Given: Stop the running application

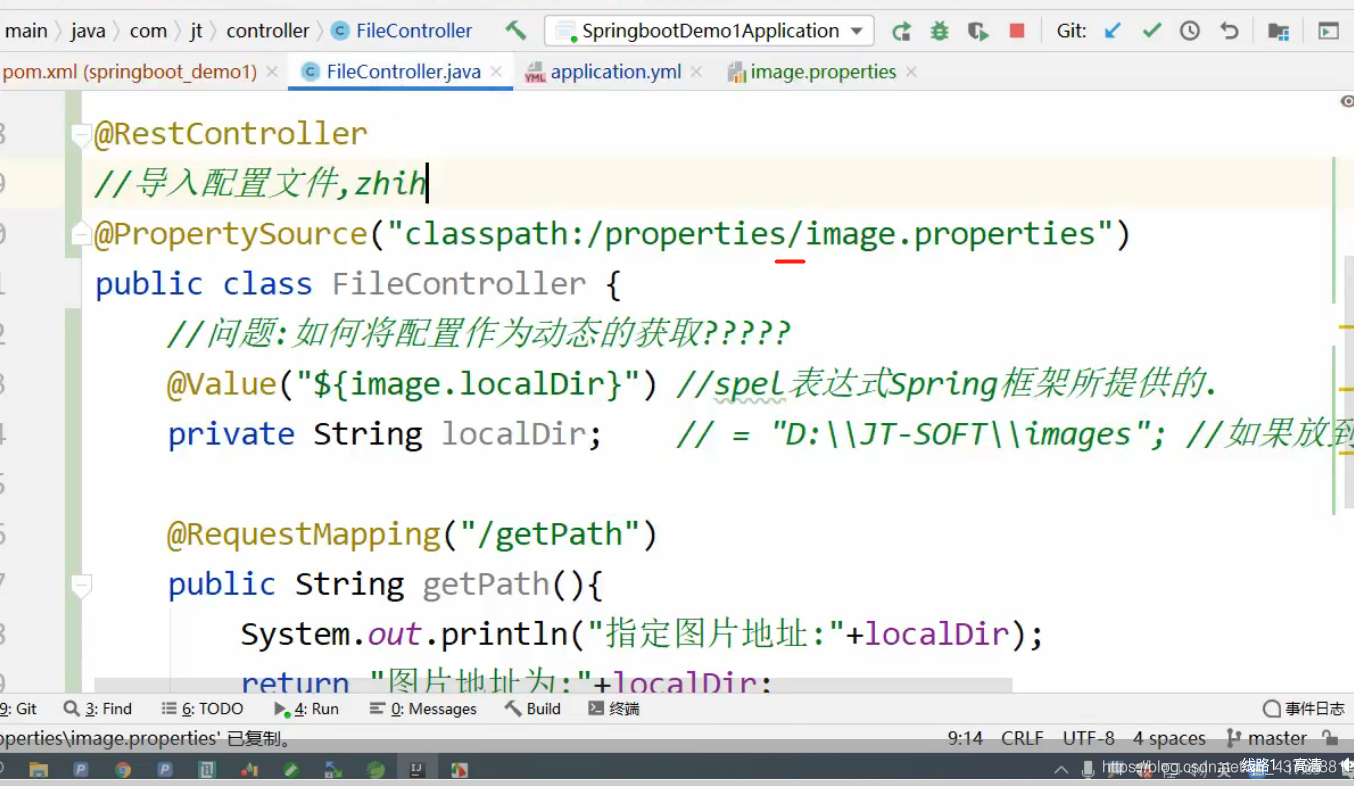Looking at the screenshot, I should [x=1017, y=31].
